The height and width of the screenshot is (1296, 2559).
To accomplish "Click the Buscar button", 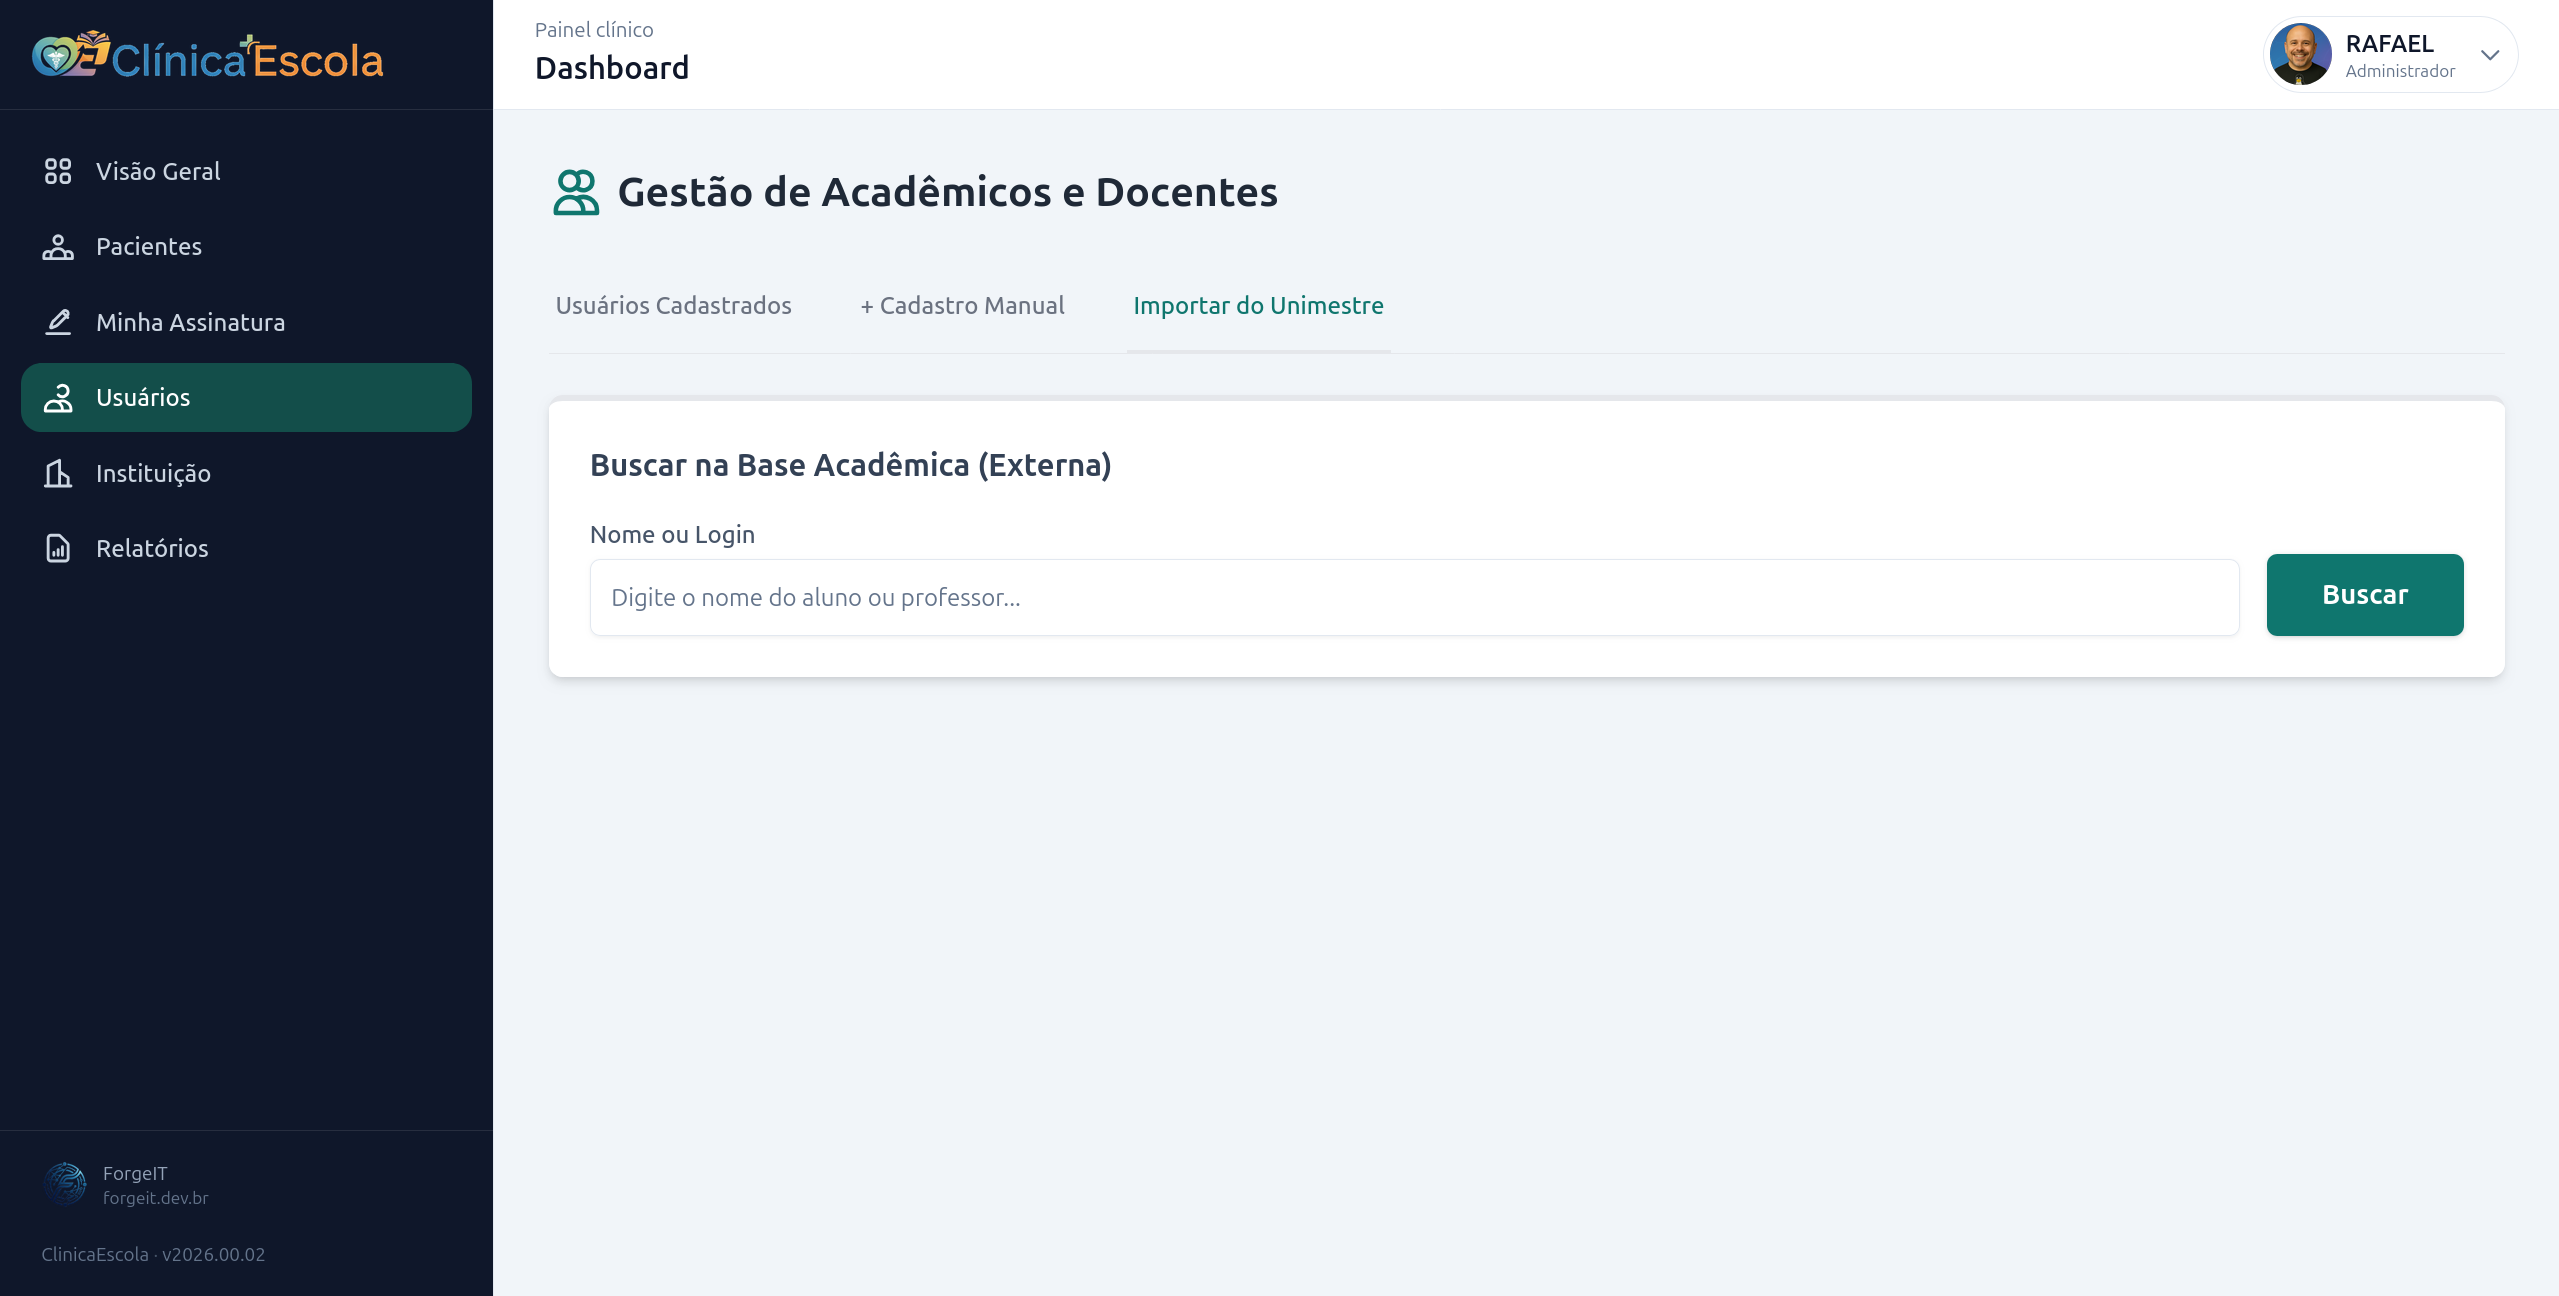I will (x=2365, y=595).
